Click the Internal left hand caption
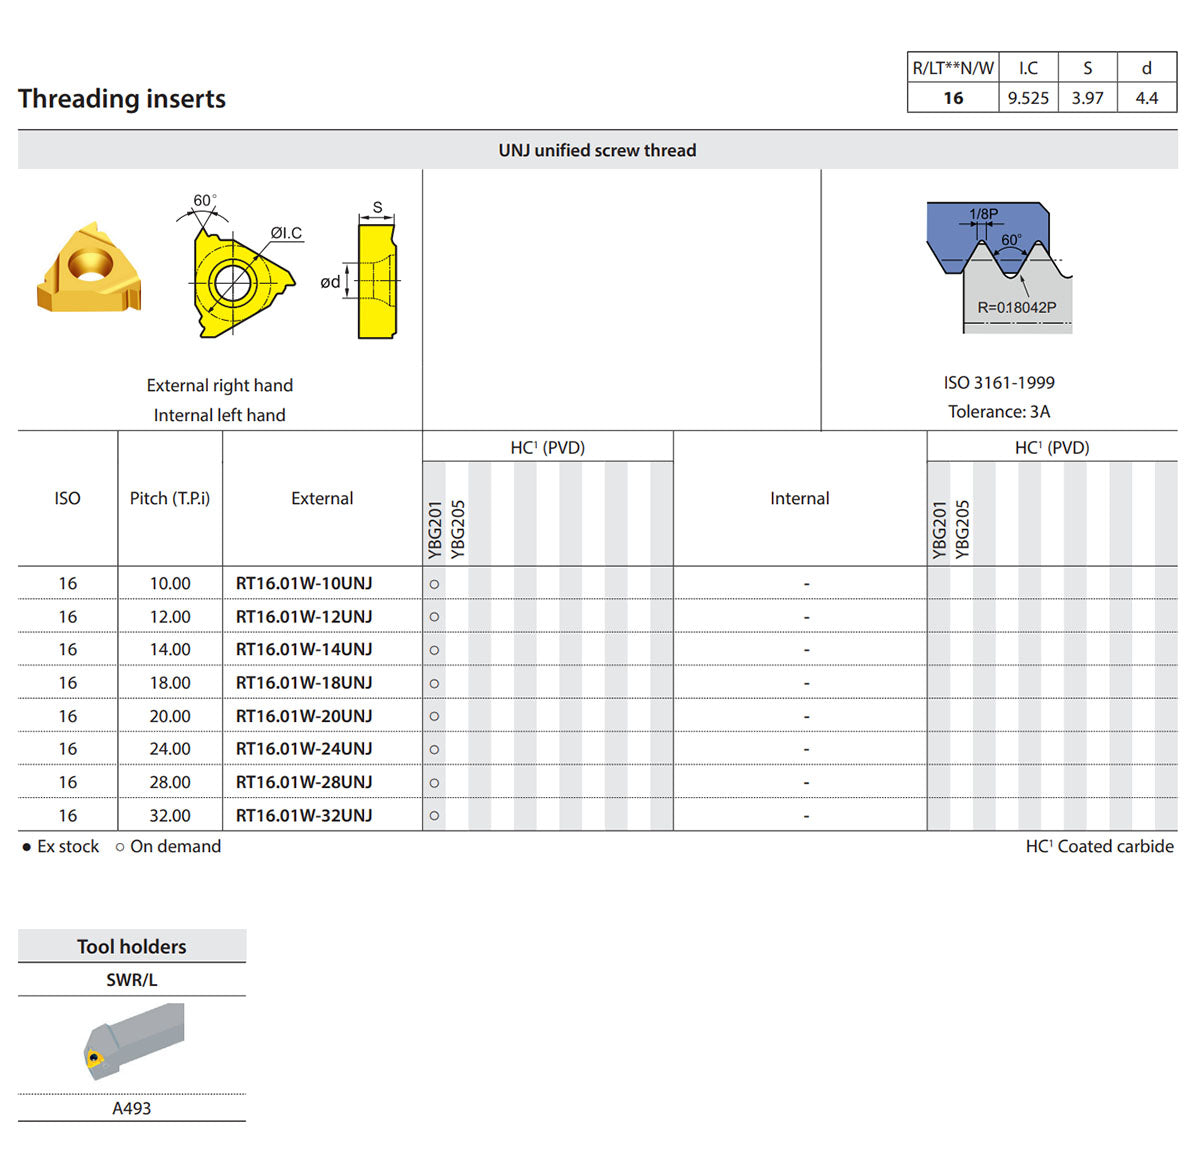Image resolution: width=1200 pixels, height=1155 pixels. point(219,415)
